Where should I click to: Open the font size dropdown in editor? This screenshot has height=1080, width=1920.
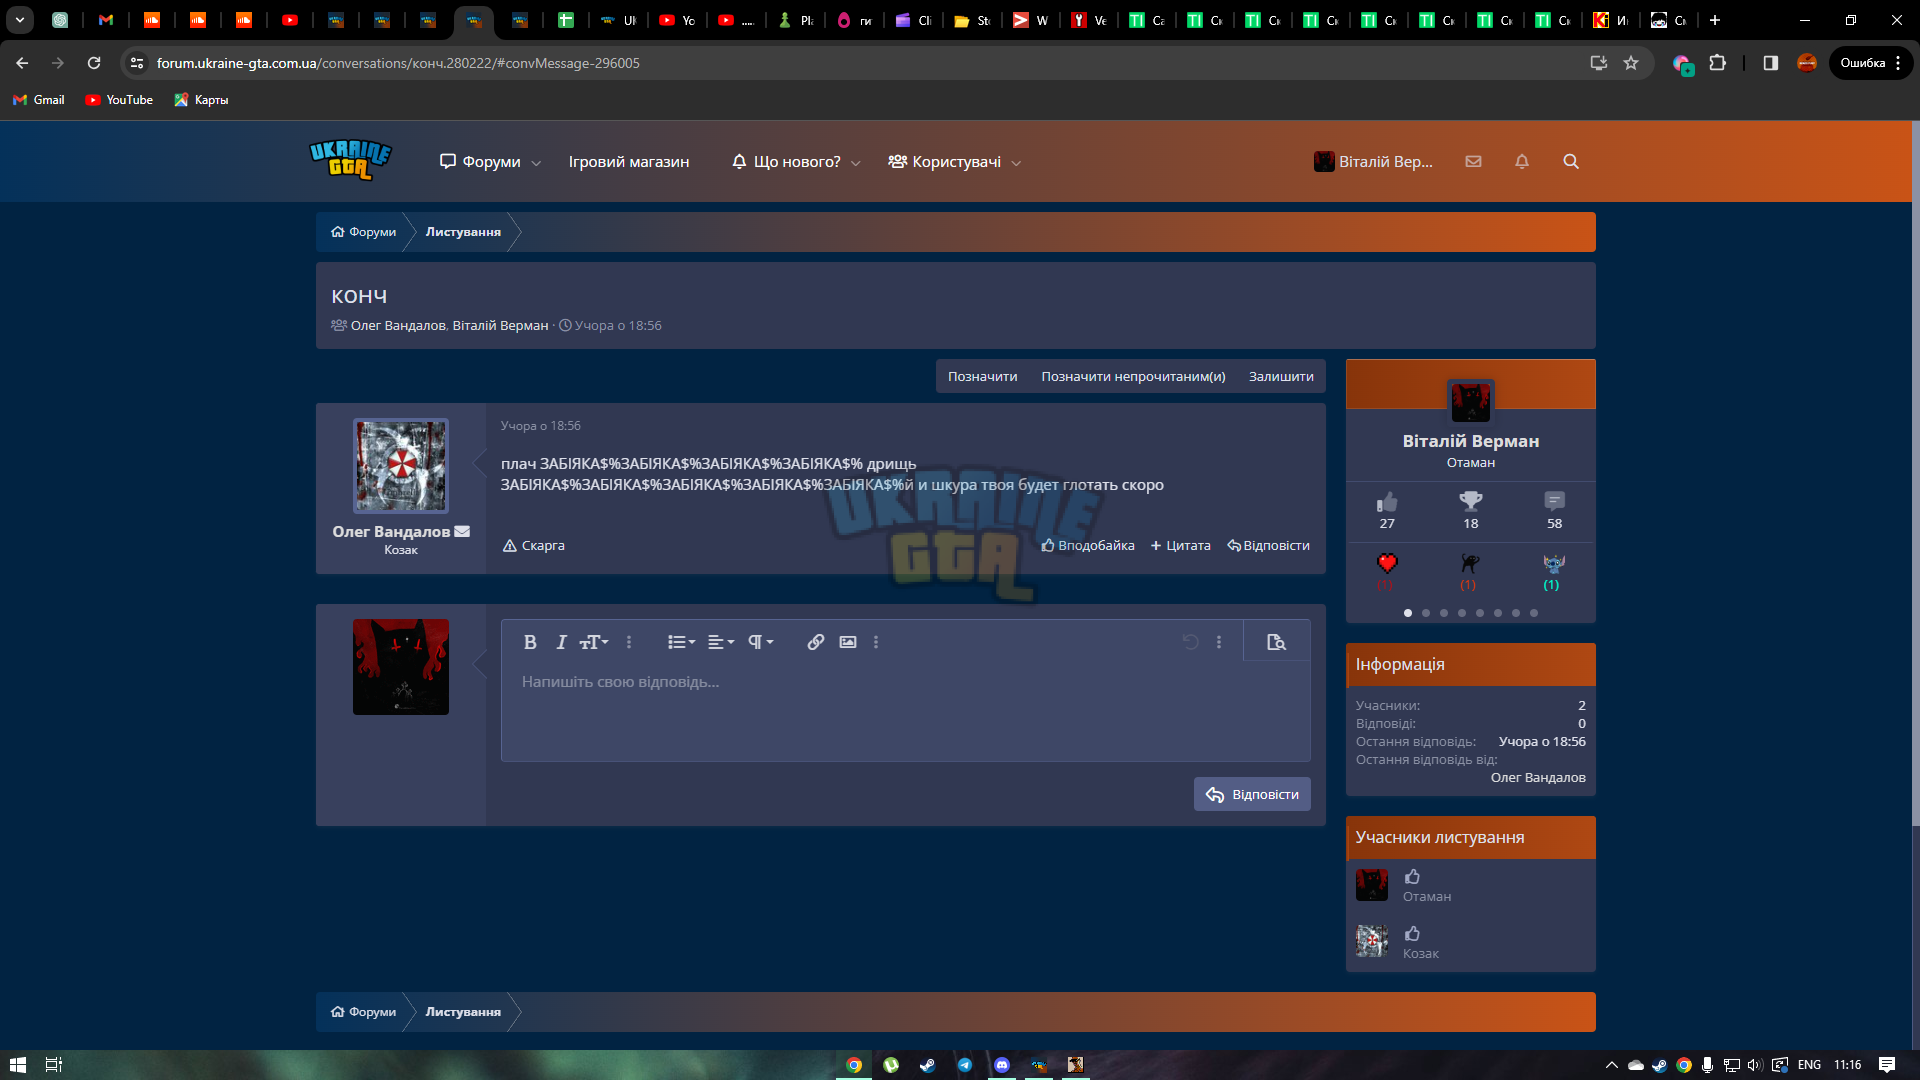click(x=594, y=642)
